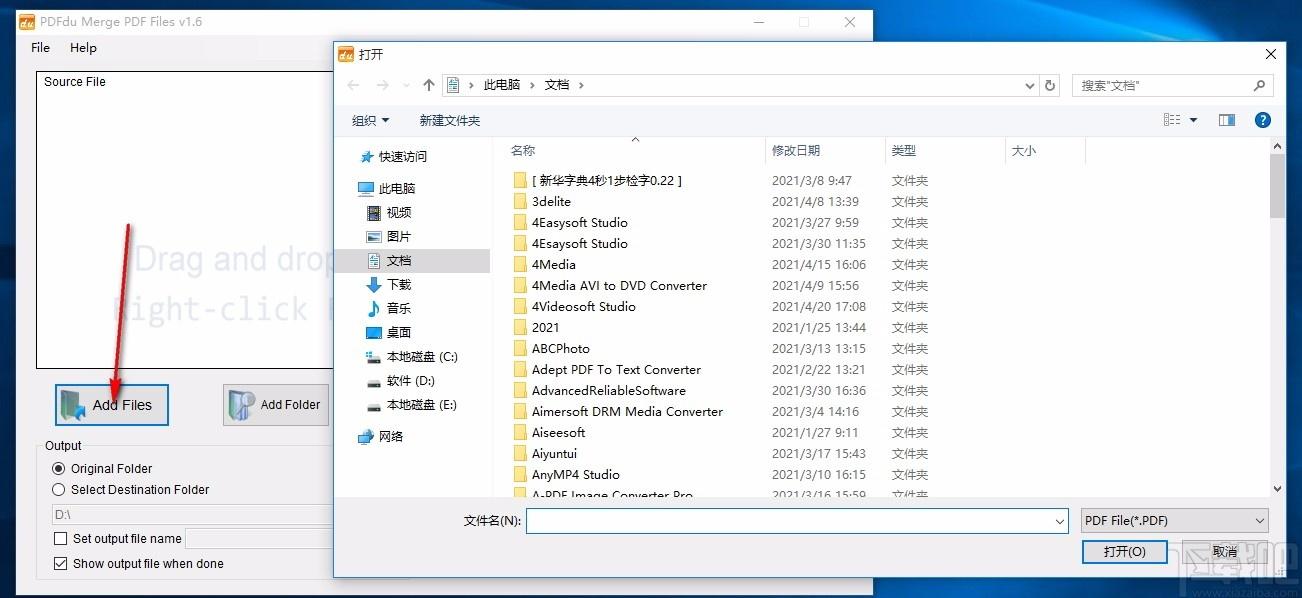Click the scroll down arrow of file list

pos(1277,489)
